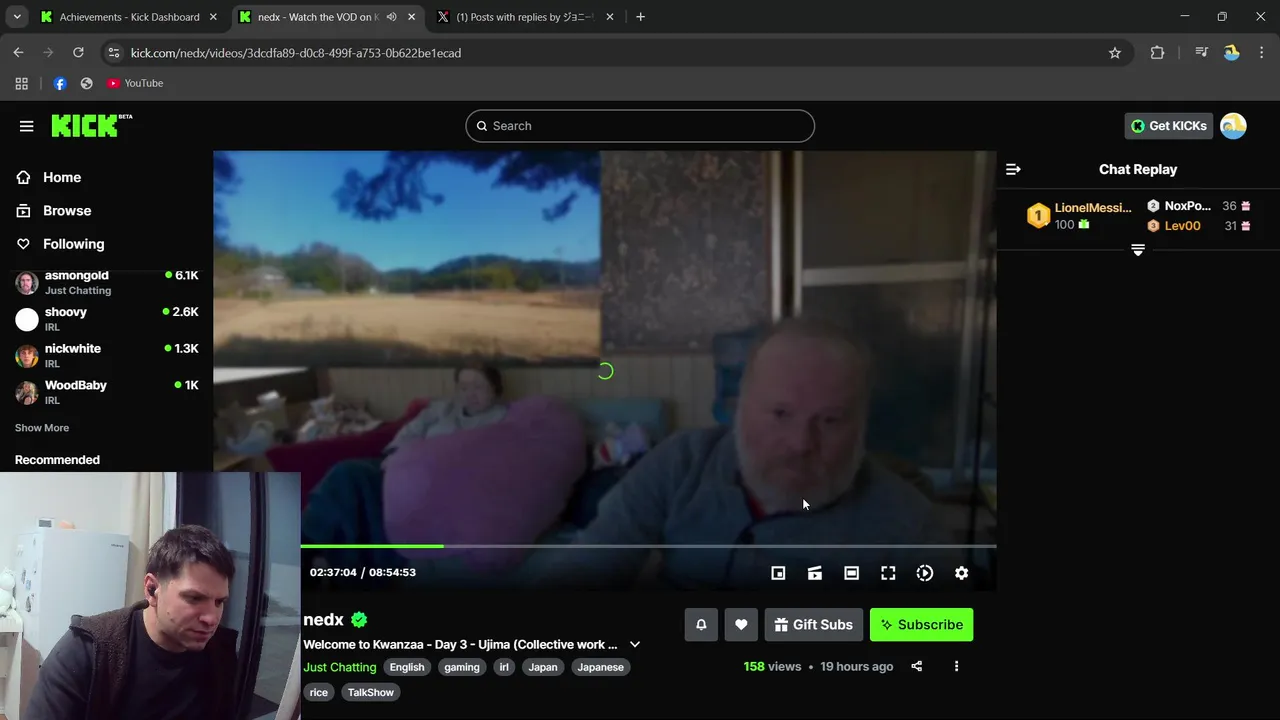Turn on notifications with the bell button
Image resolution: width=1280 pixels, height=720 pixels.
point(701,625)
